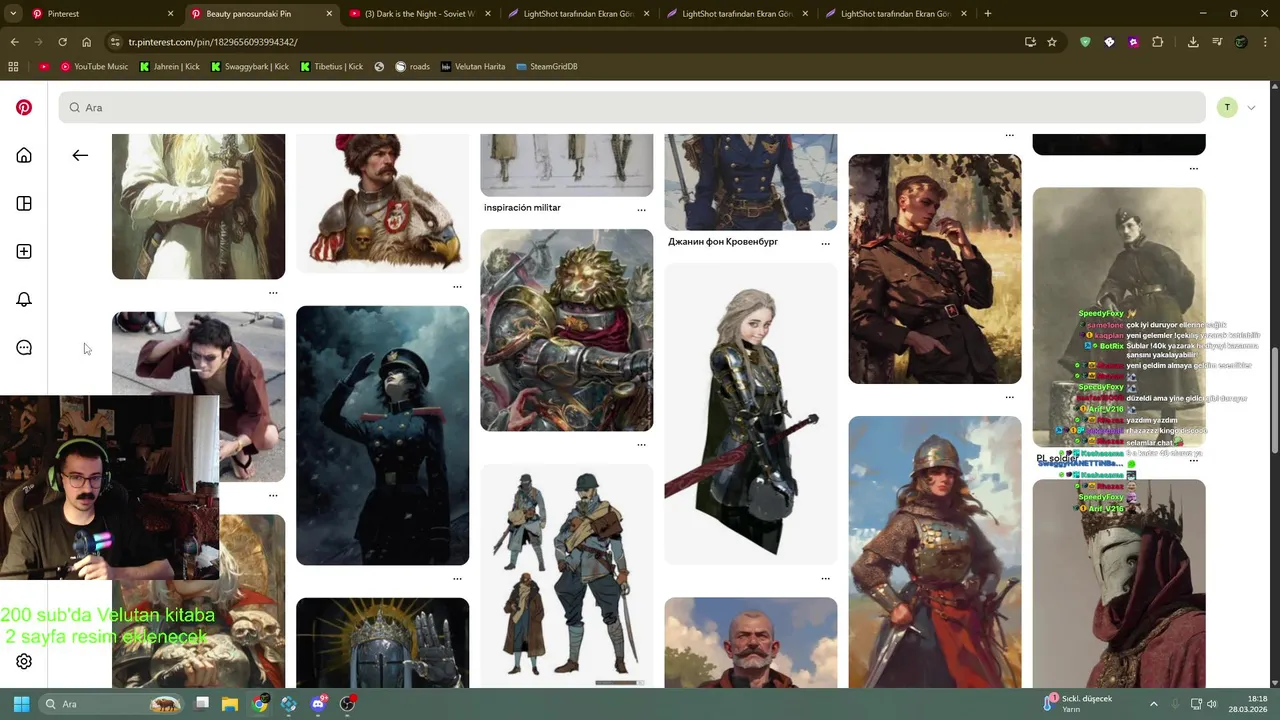The image size is (1280, 720).
Task: Open the Pinterest home icon in sidebar
Action: [x=24, y=155]
